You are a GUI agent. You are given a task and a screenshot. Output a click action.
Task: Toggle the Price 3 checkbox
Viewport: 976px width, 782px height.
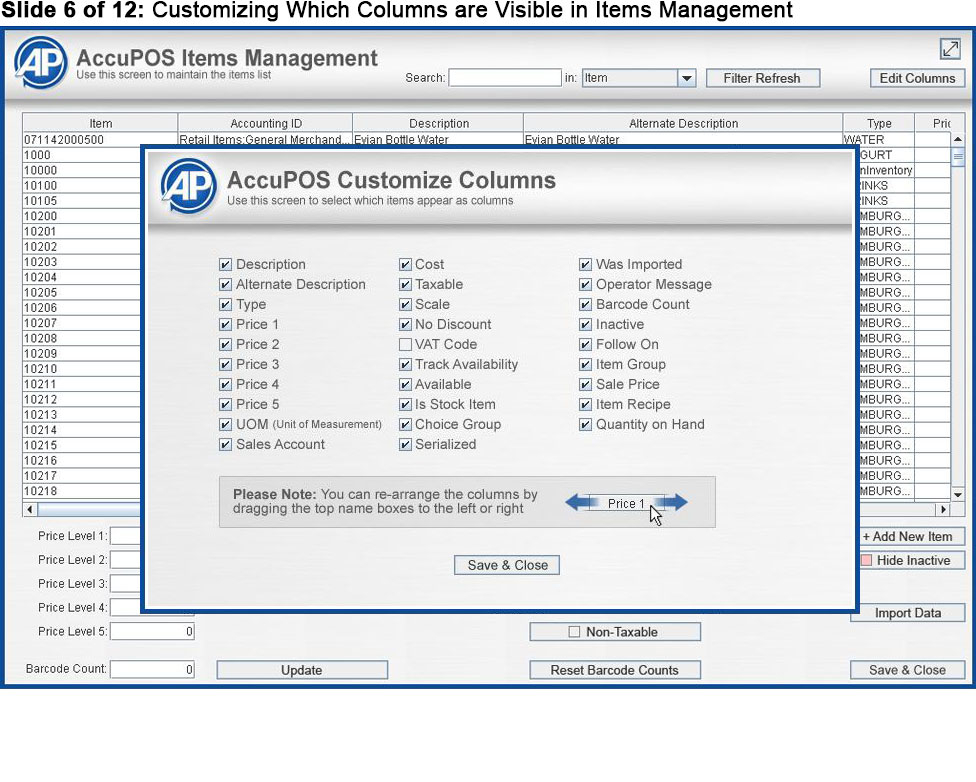225,364
